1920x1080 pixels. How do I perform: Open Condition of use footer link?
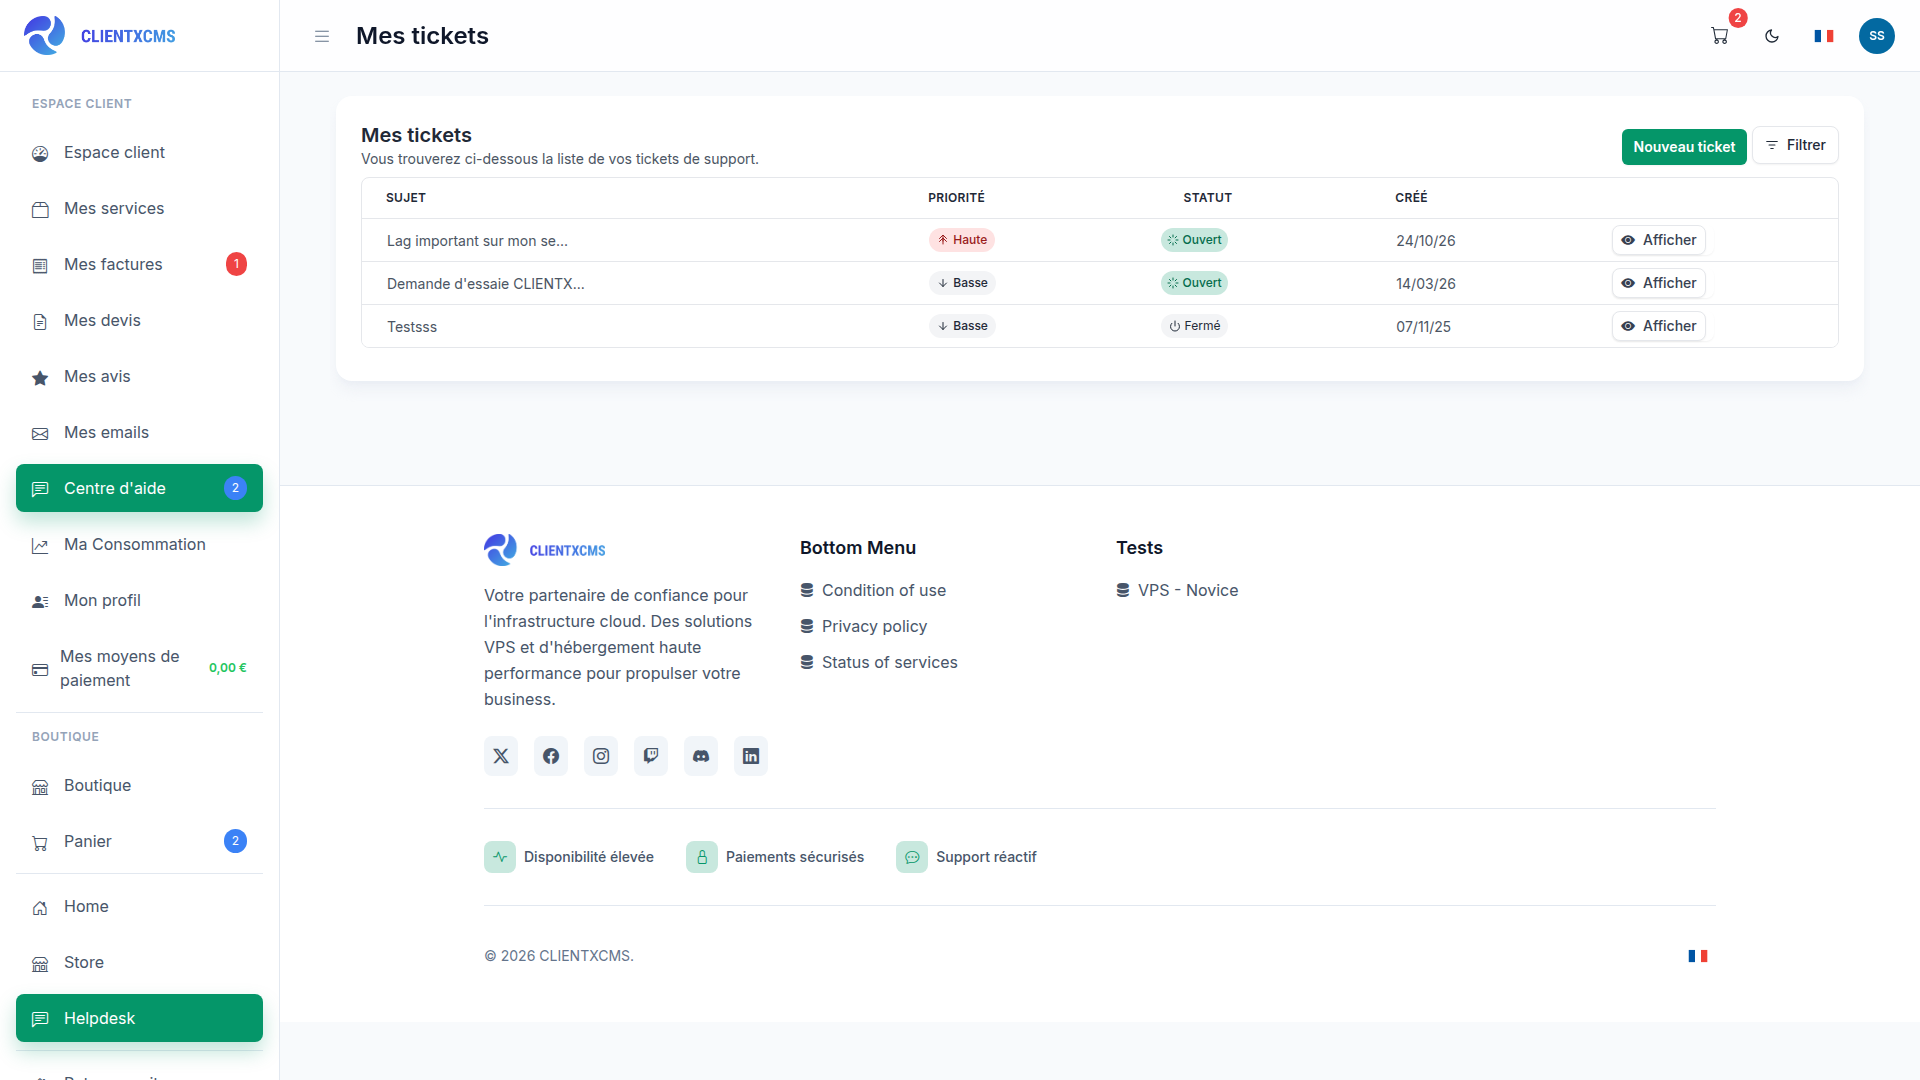(873, 591)
